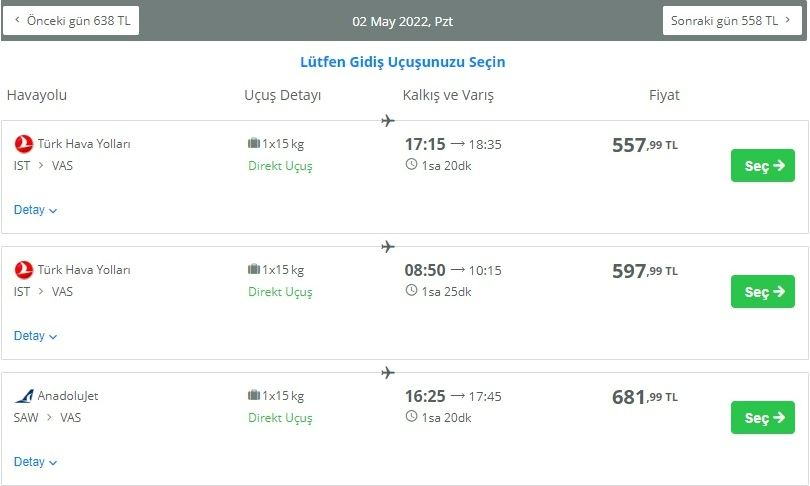Expand Detay for the AnadoluJet flight
810x486 pixels.
tap(35, 462)
